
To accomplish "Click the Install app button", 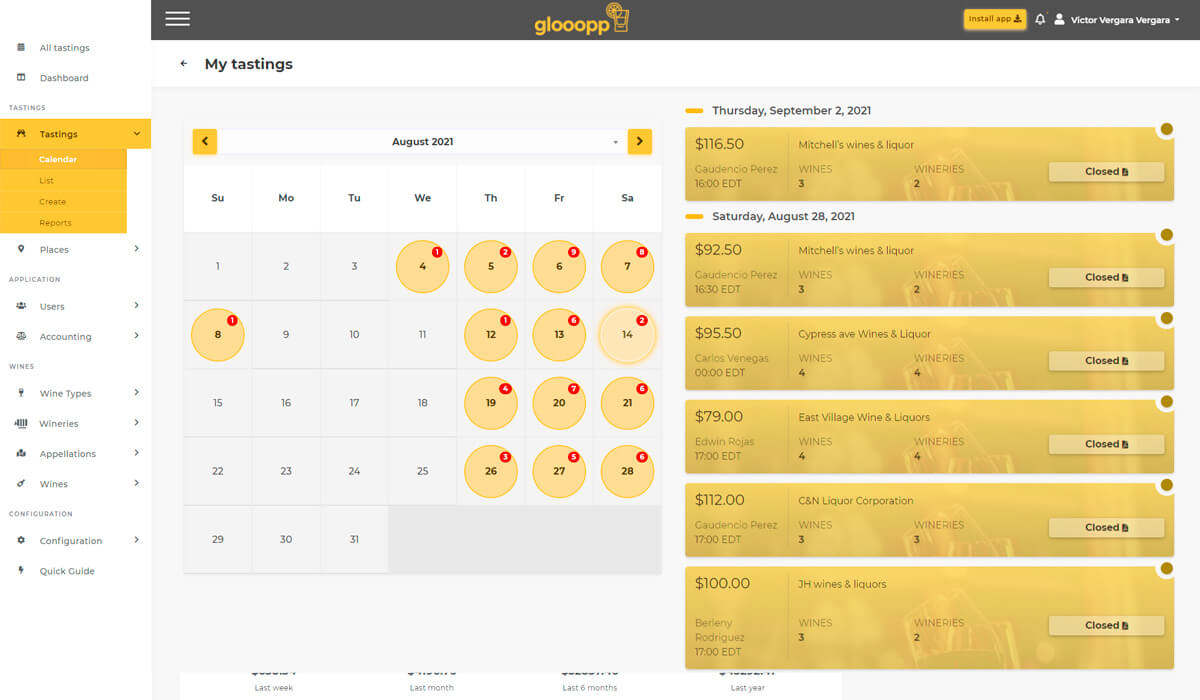I will 994,19.
